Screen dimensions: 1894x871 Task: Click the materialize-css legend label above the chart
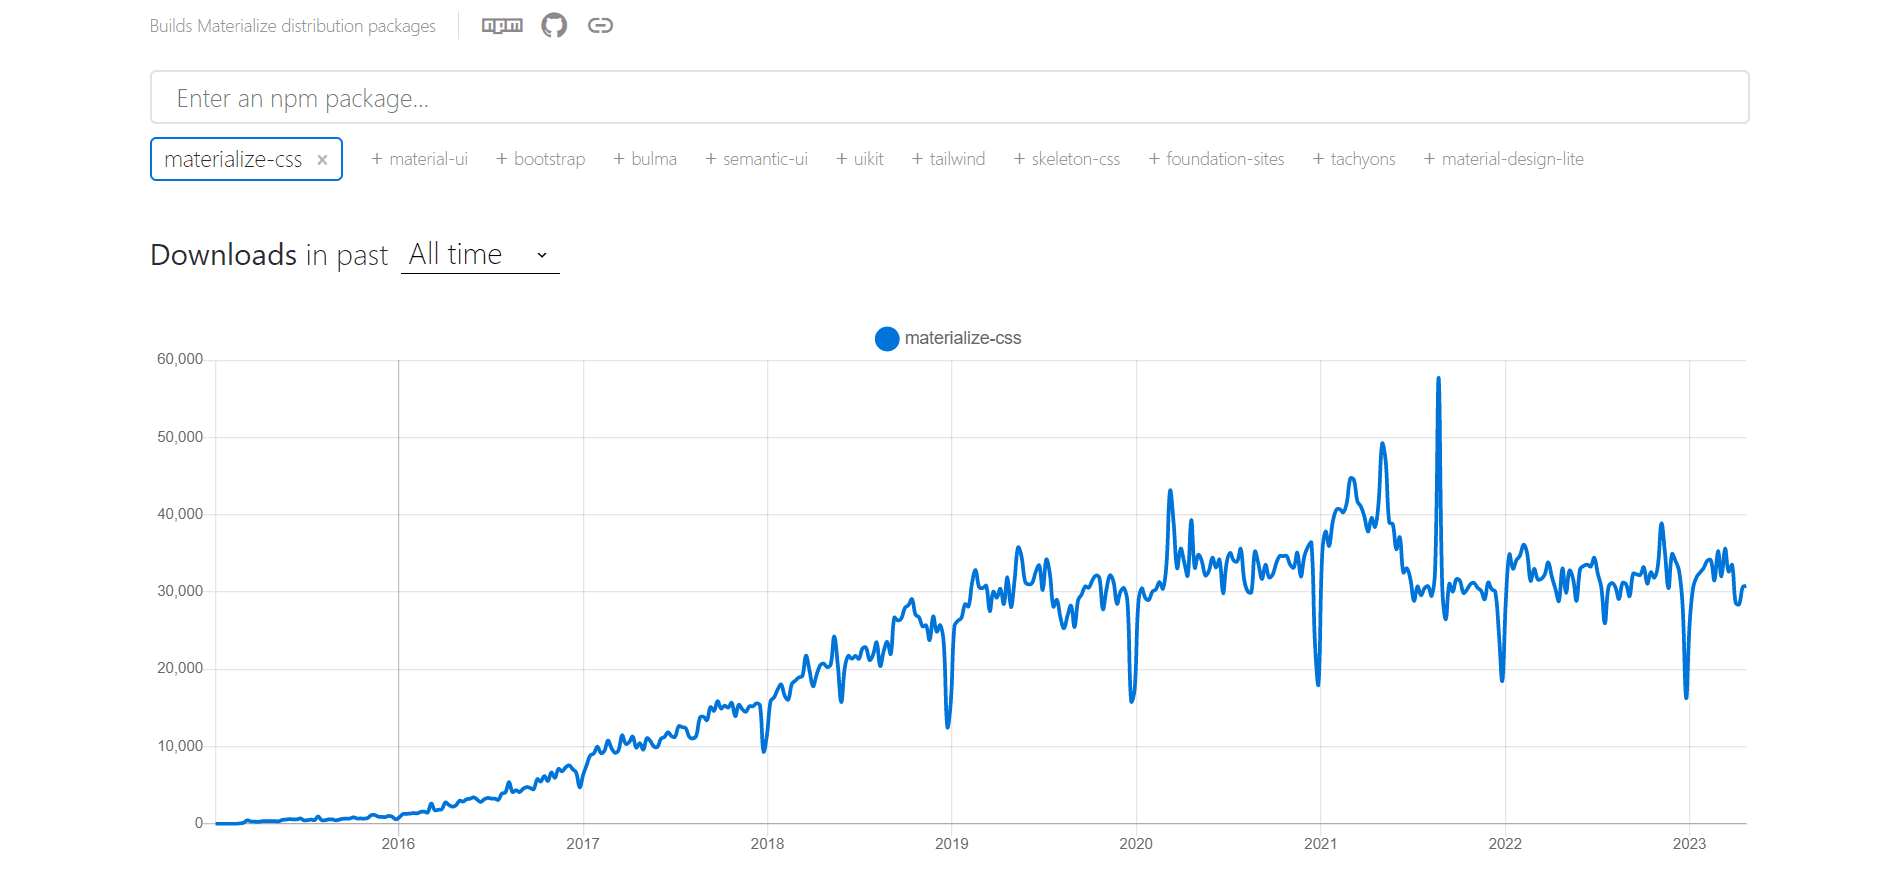point(963,338)
